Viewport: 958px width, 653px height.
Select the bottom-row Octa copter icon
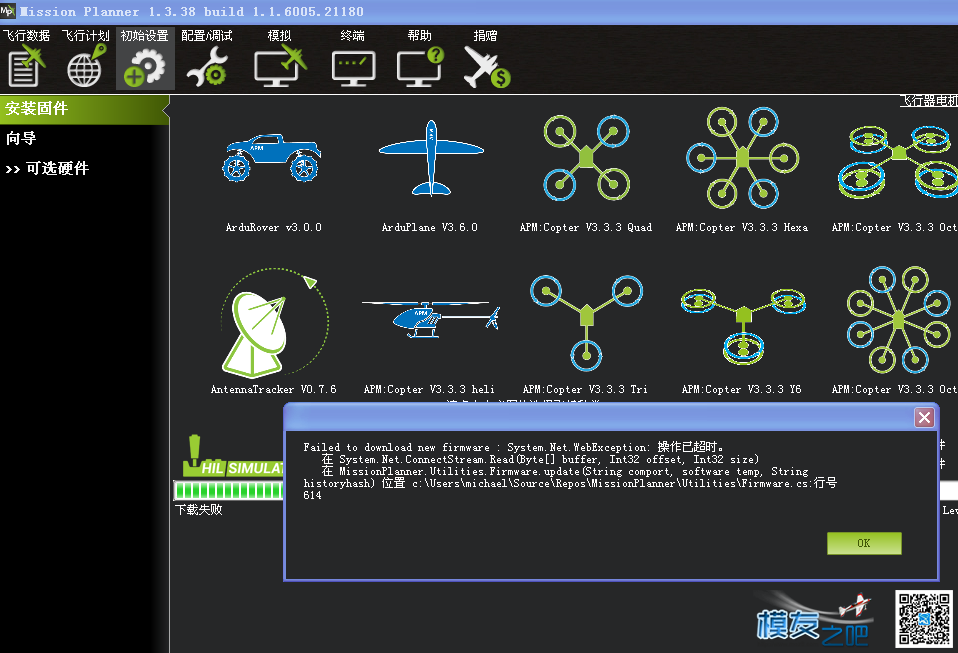click(898, 319)
